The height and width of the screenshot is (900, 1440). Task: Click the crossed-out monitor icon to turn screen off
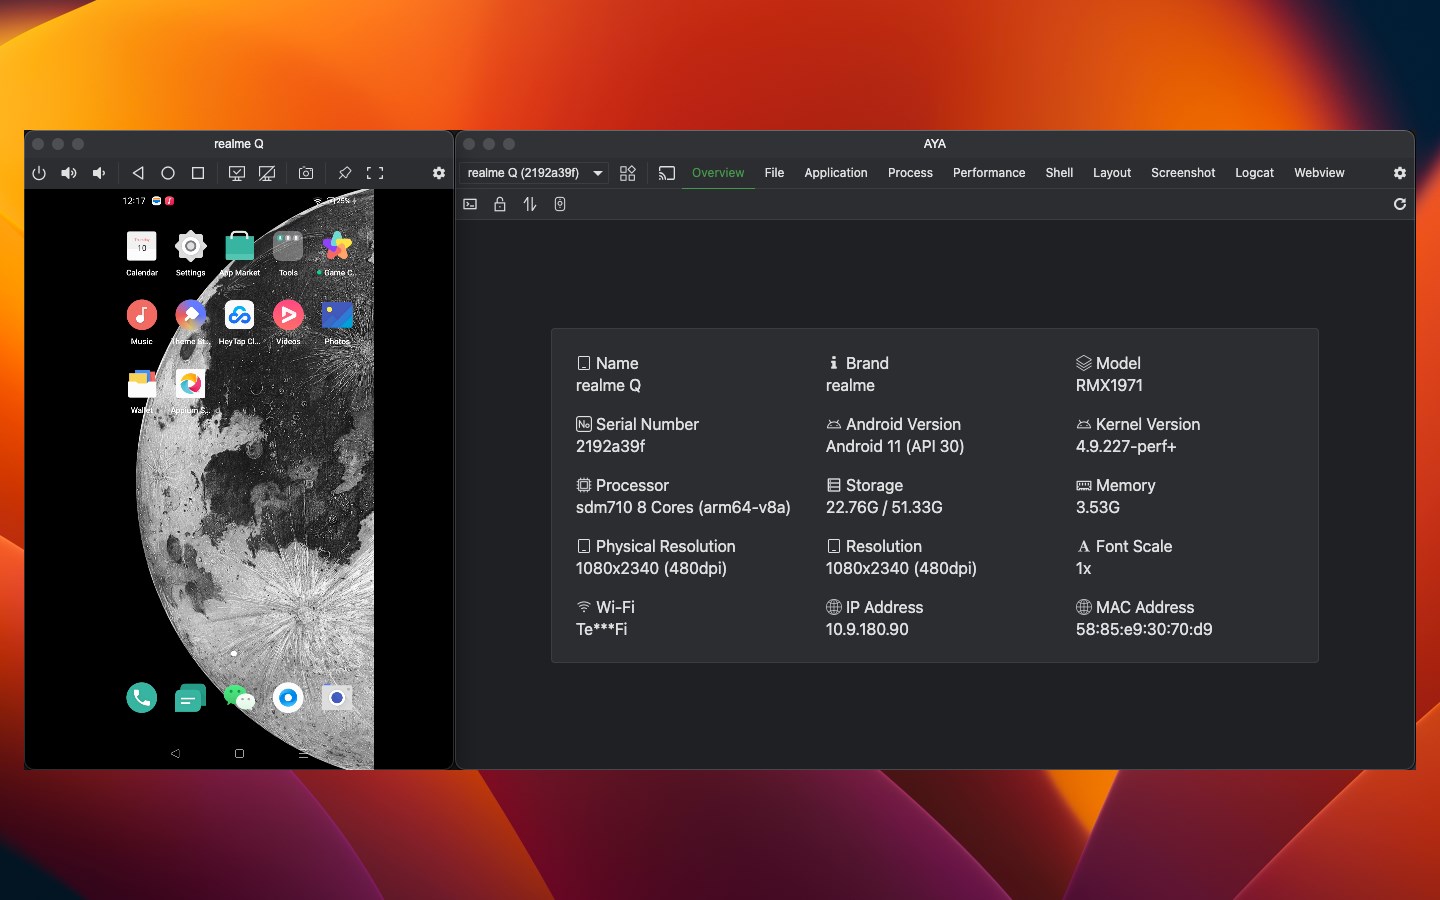click(x=267, y=173)
